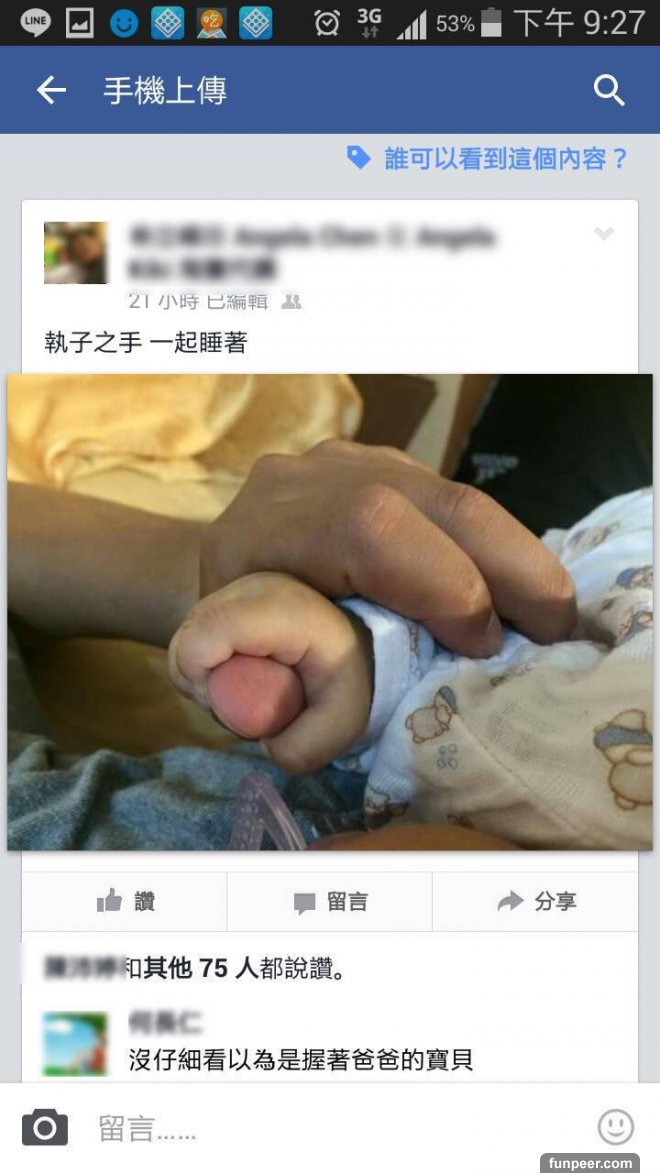Open the camera icon beside comment box
Viewport: 660px width, 1173px height.
pos(44,1127)
